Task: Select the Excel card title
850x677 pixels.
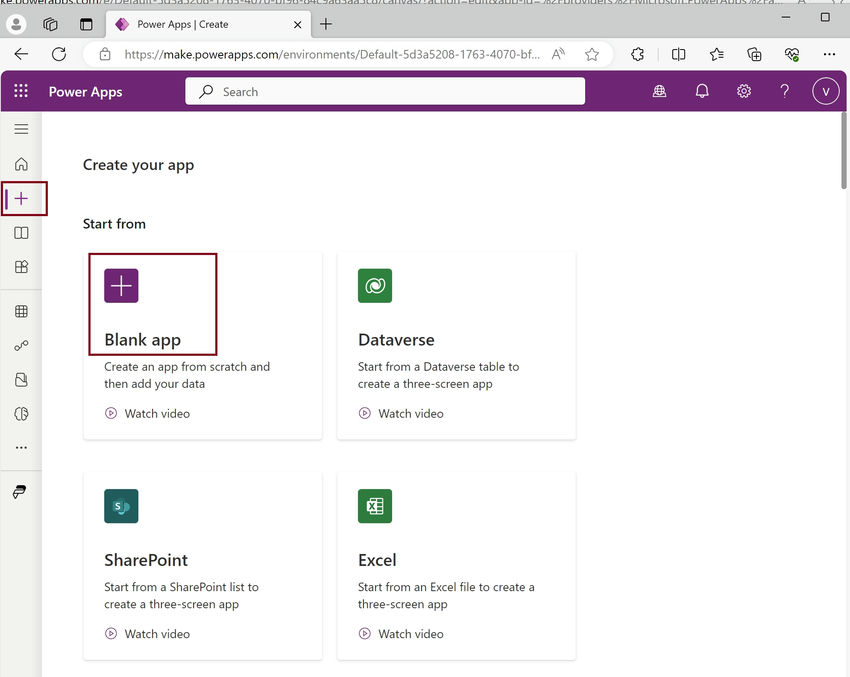Action: coord(377,560)
